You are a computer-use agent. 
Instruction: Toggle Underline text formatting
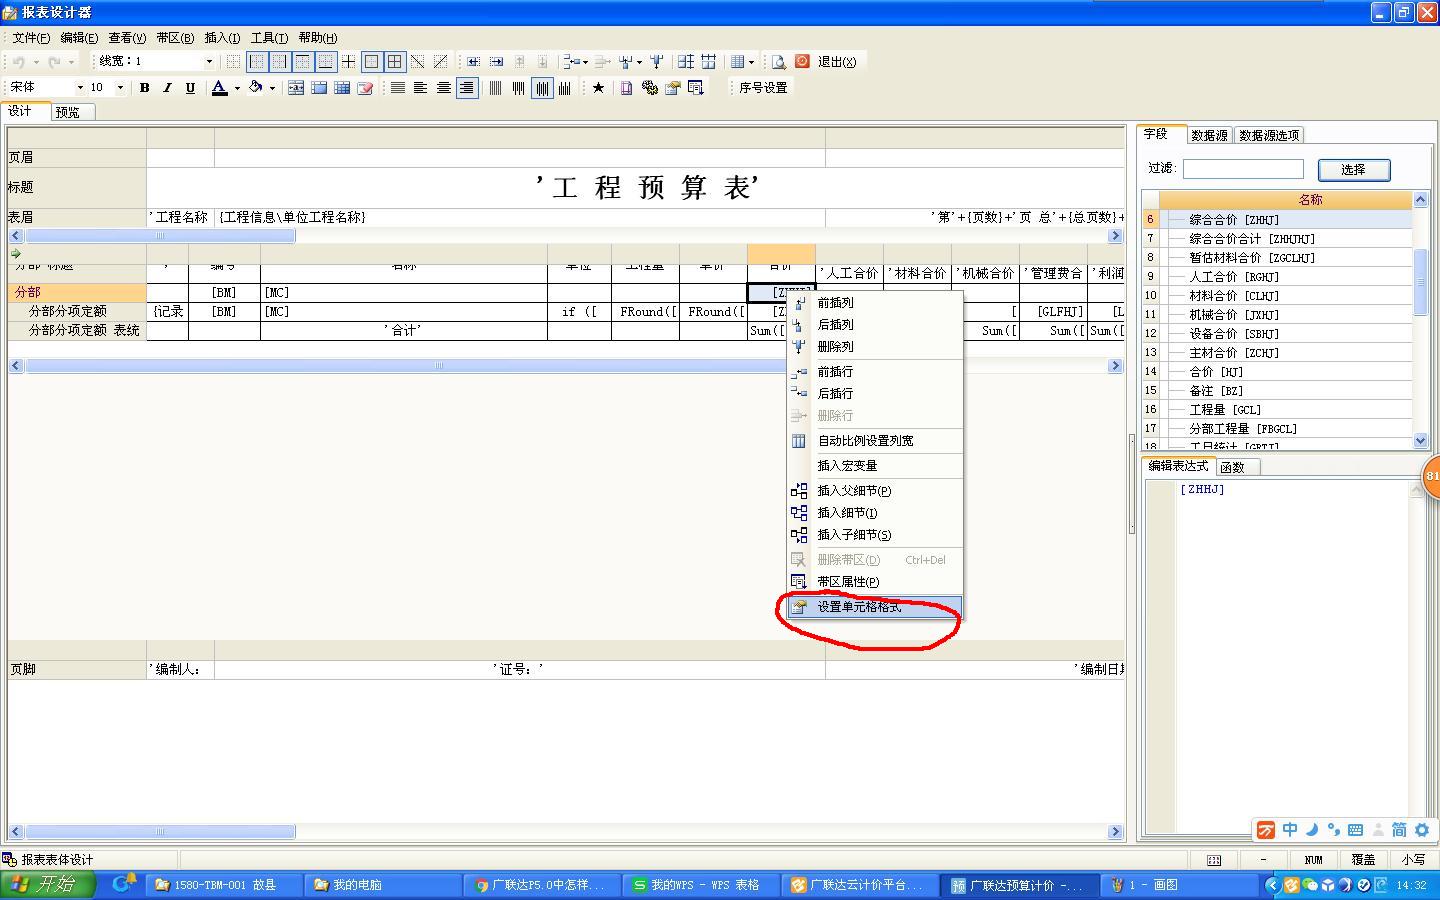pyautogui.click(x=190, y=88)
